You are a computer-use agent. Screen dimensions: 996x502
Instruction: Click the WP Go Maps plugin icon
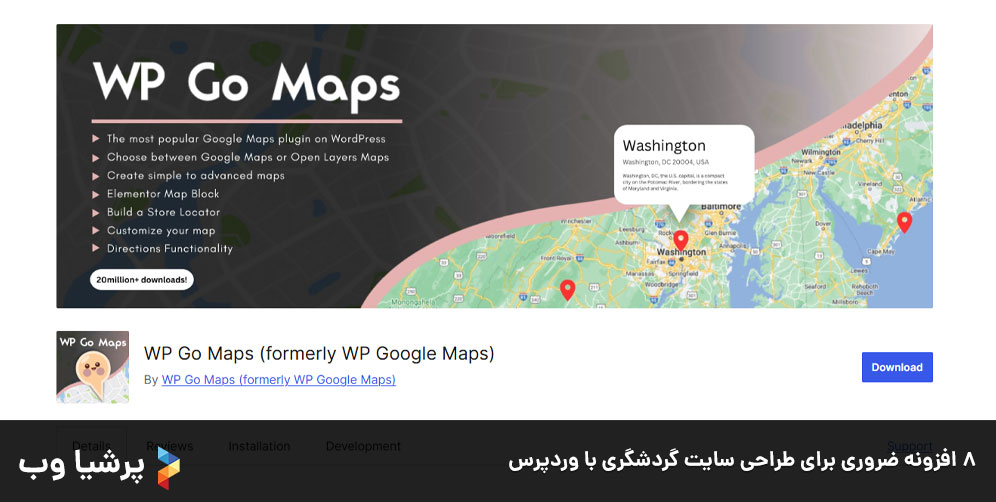click(92, 367)
